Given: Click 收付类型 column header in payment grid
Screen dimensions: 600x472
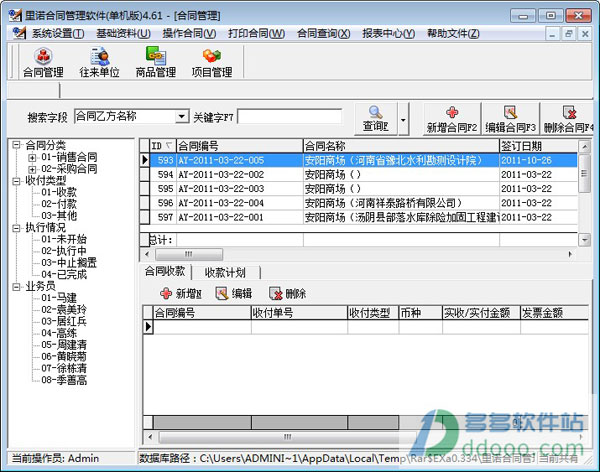Looking at the screenshot, I should (373, 313).
